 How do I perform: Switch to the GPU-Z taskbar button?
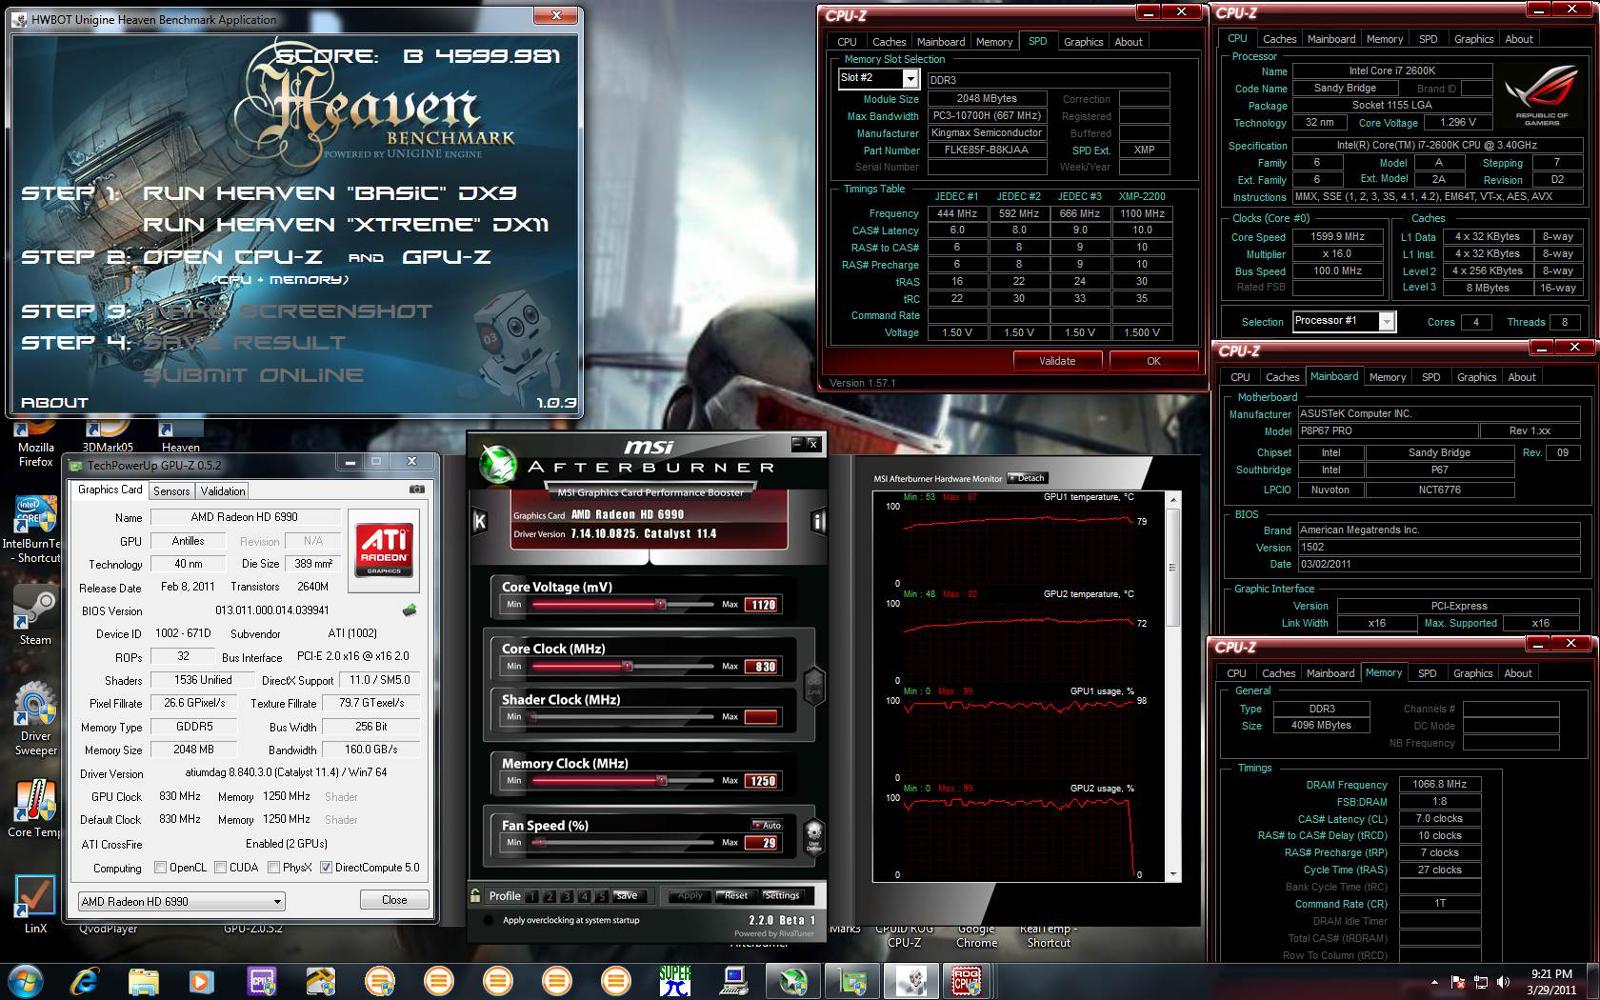(x=852, y=981)
